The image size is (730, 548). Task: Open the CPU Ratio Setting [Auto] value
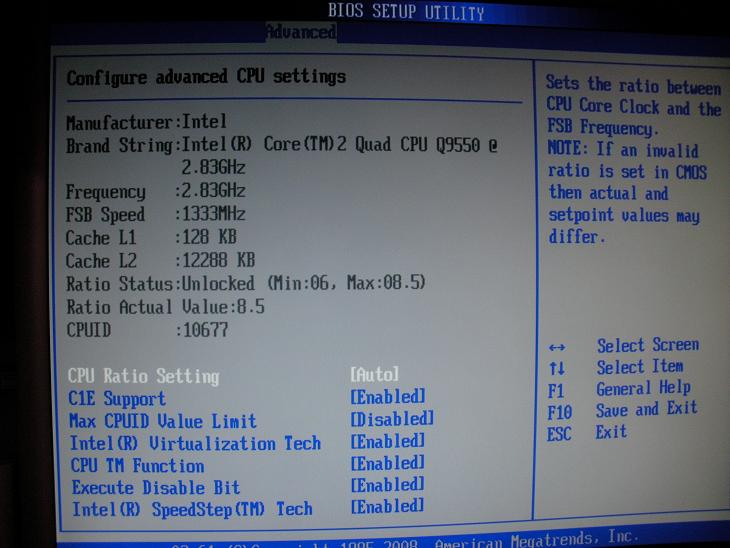point(375,374)
